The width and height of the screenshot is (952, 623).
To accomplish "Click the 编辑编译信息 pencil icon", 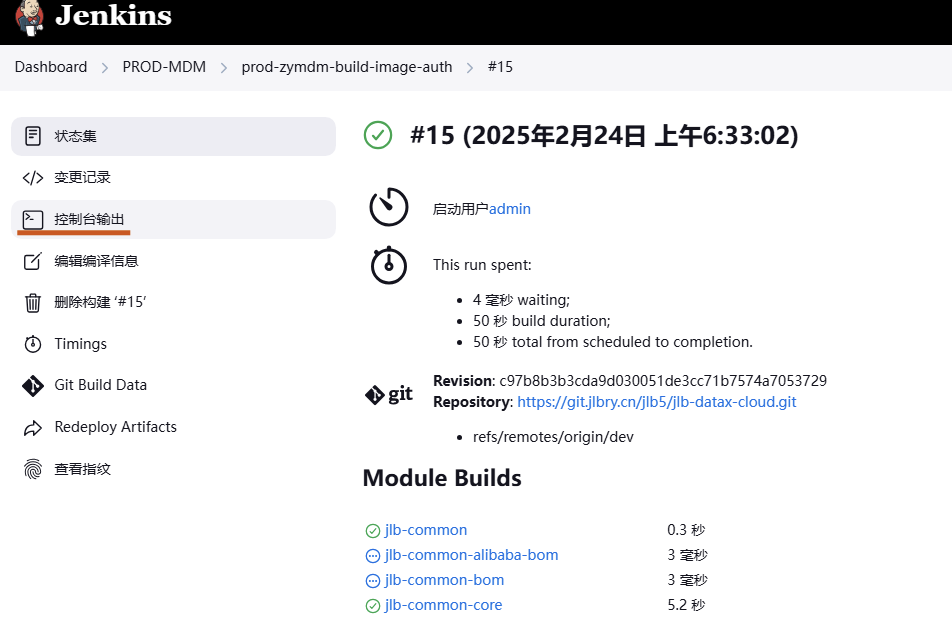I will click(33, 261).
